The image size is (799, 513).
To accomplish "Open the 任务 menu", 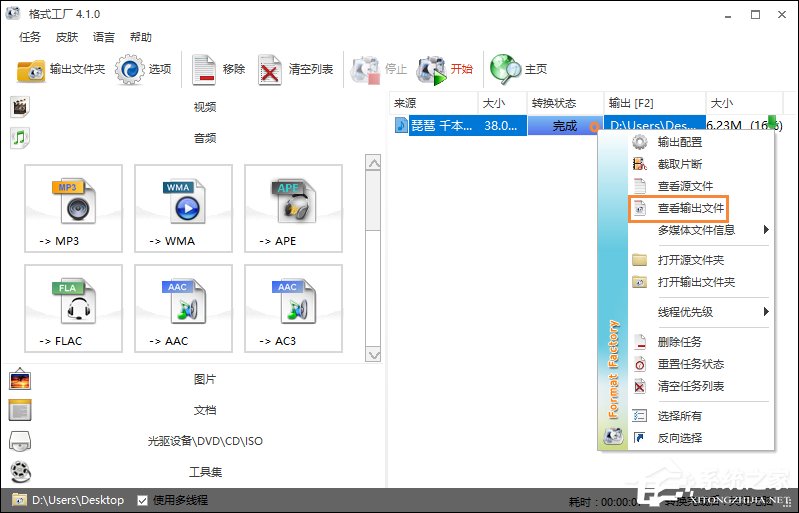I will click(30, 37).
